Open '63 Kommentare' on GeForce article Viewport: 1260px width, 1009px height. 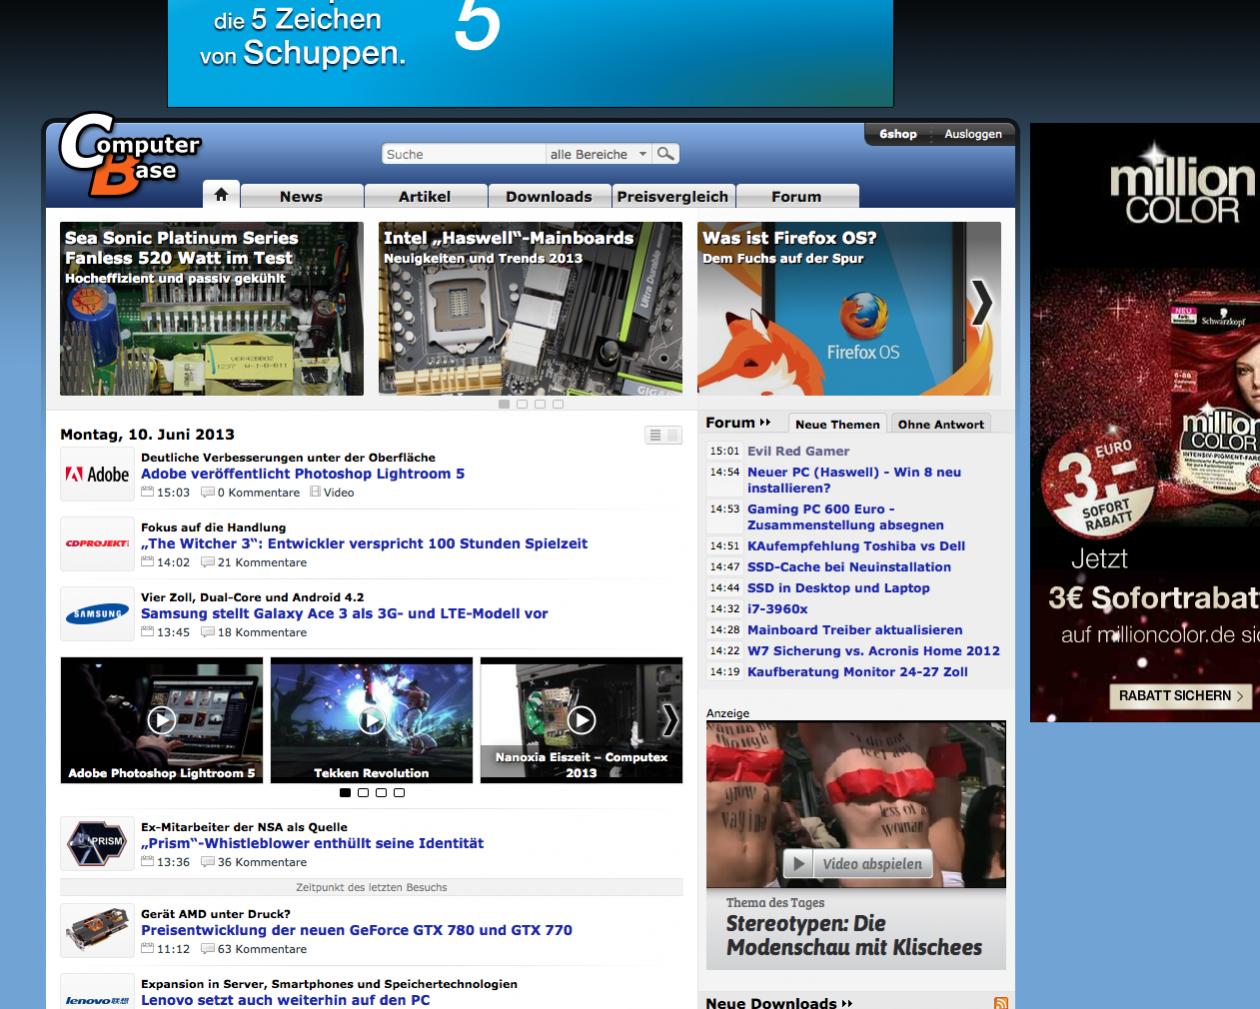pos(254,949)
